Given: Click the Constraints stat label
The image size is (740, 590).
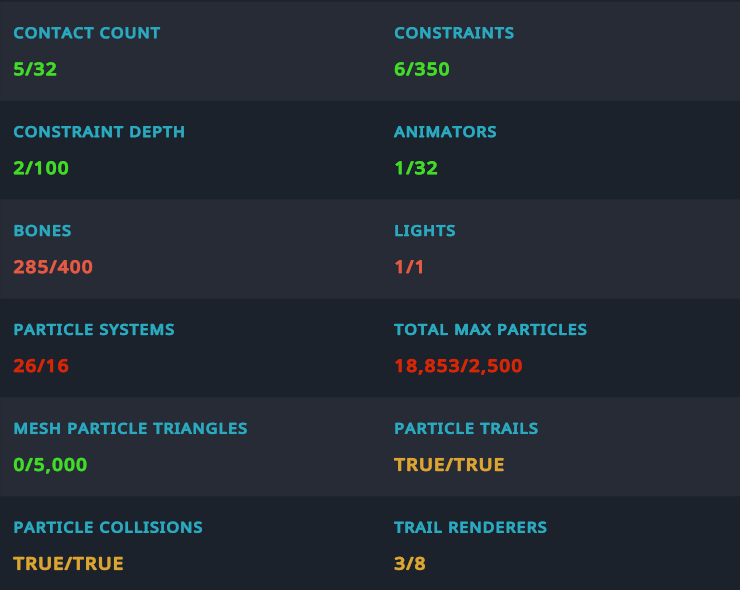Looking at the screenshot, I should tap(454, 33).
